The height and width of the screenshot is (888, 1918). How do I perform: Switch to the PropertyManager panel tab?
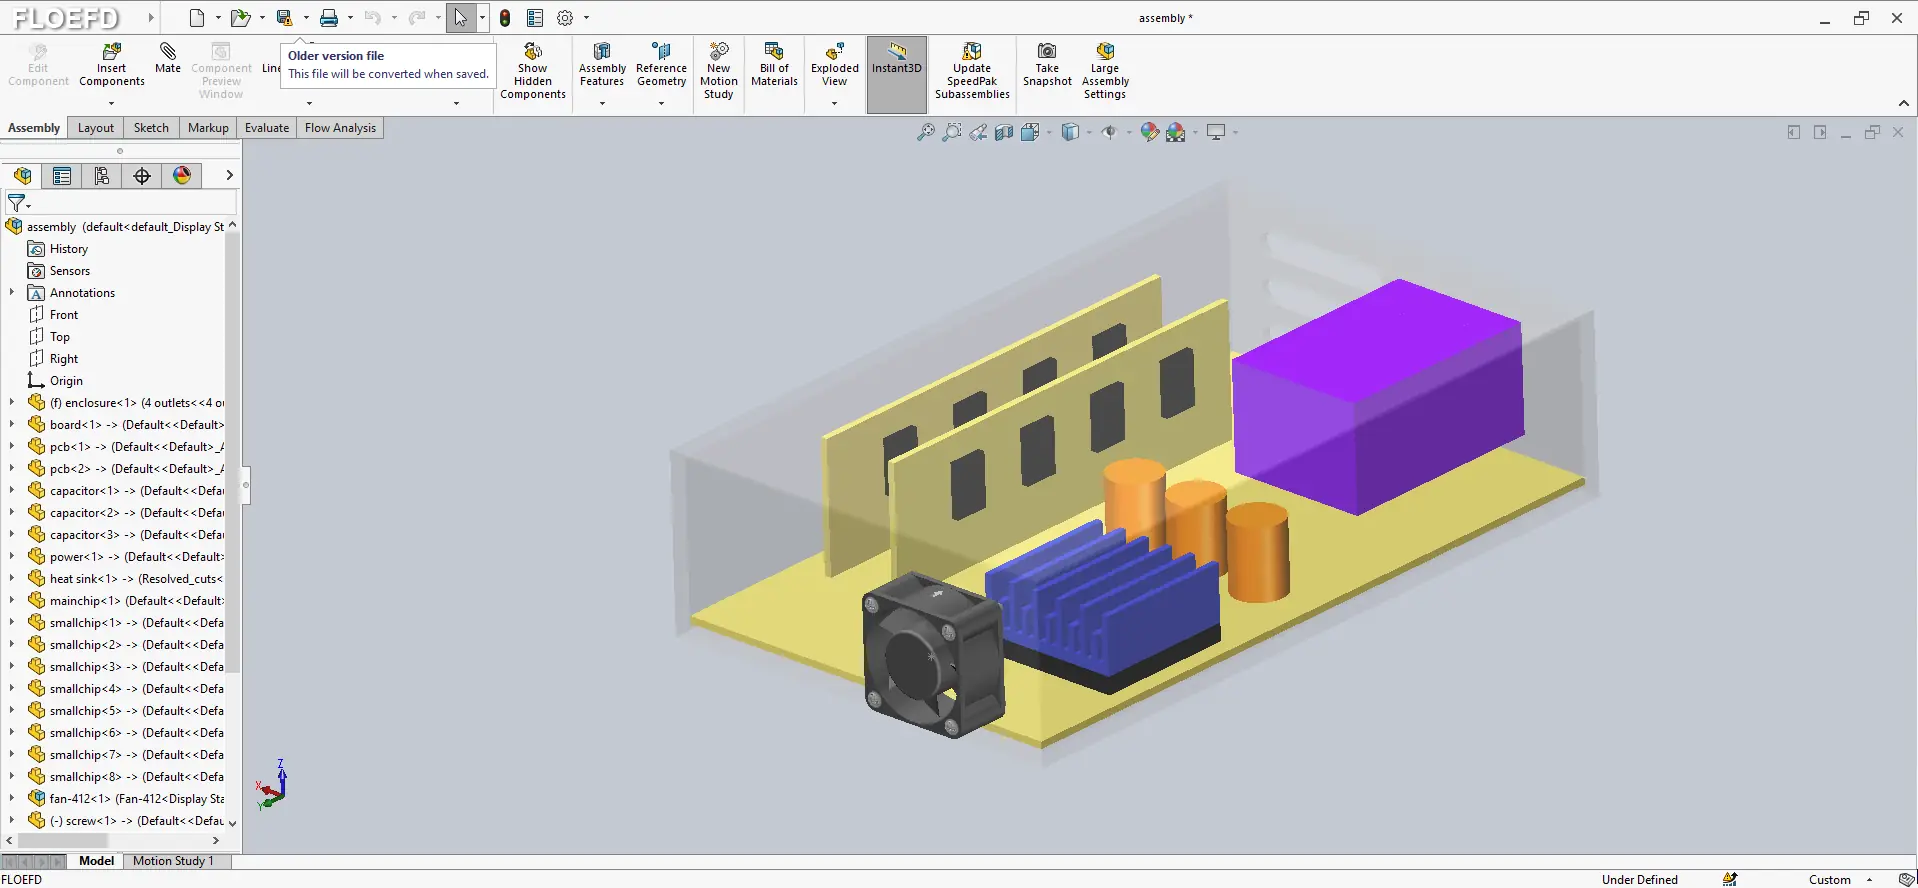click(62, 176)
